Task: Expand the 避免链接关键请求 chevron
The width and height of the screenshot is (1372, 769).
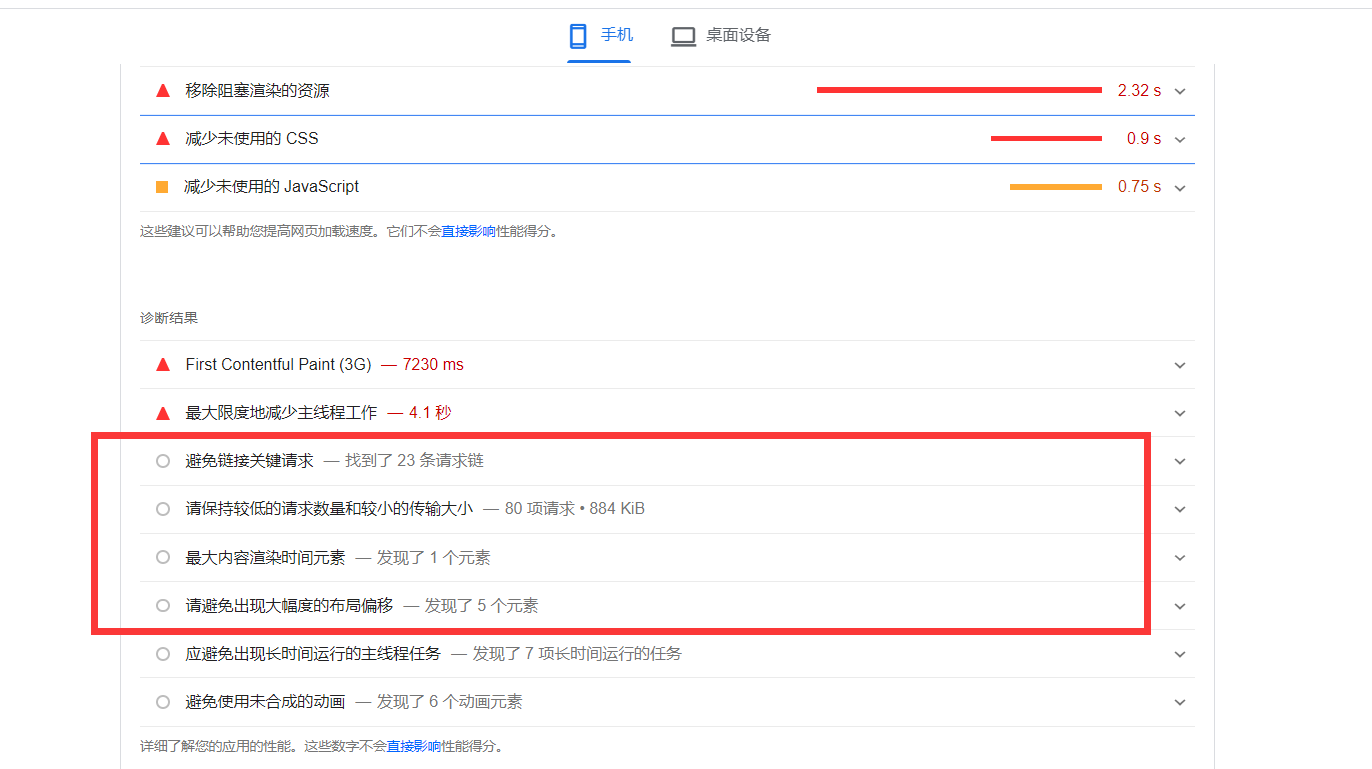Action: 1180,461
